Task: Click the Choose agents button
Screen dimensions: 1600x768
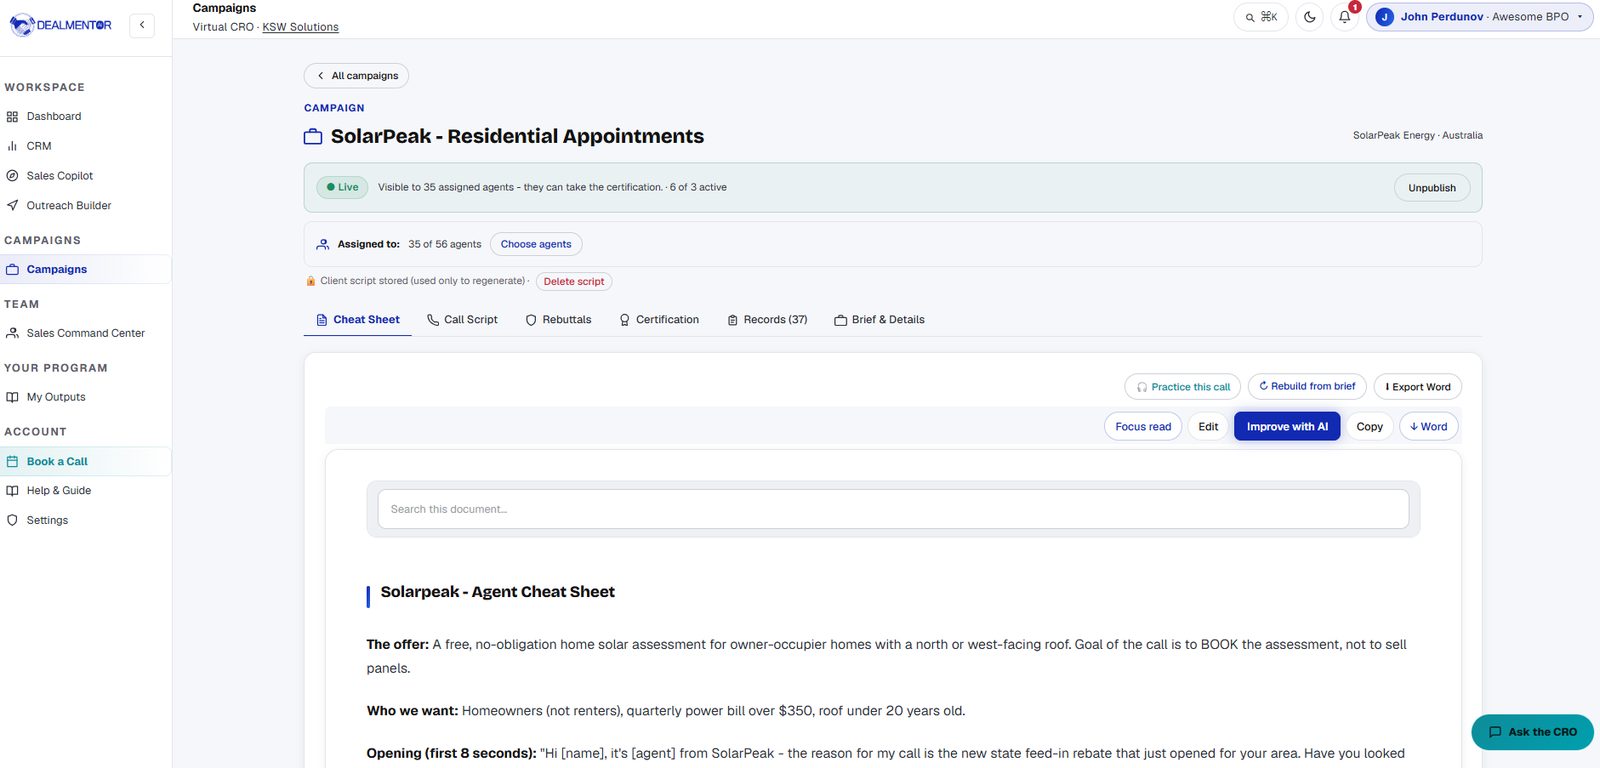Action: [x=536, y=244]
